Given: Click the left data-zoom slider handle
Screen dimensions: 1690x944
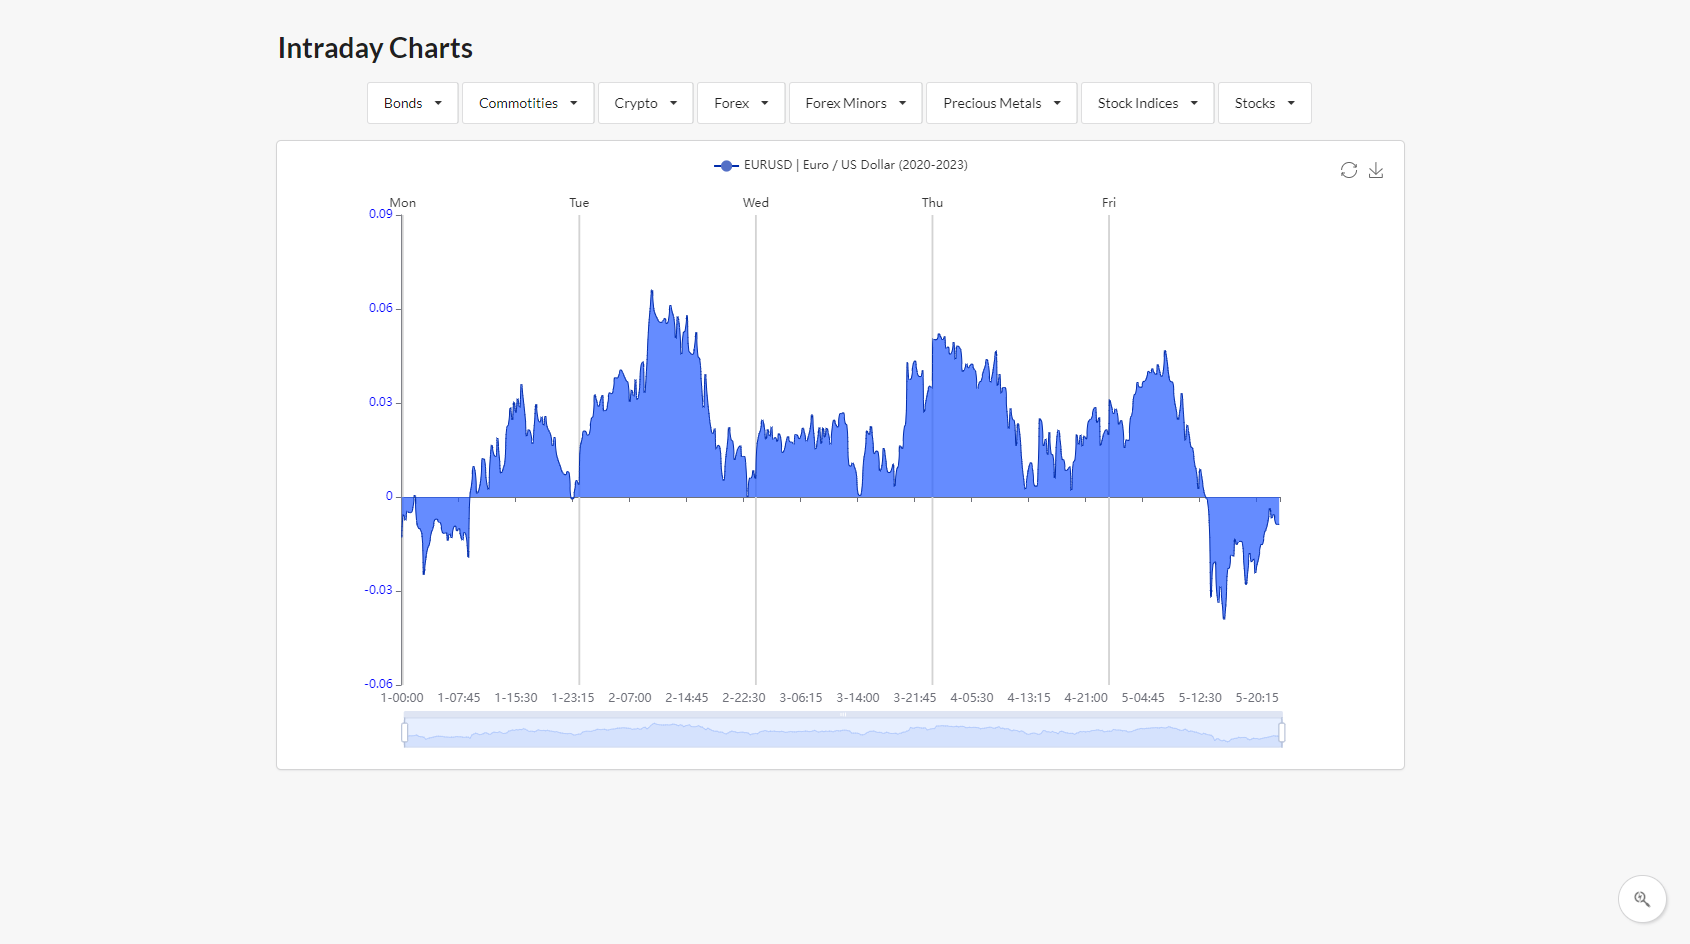Looking at the screenshot, I should click(x=404, y=731).
